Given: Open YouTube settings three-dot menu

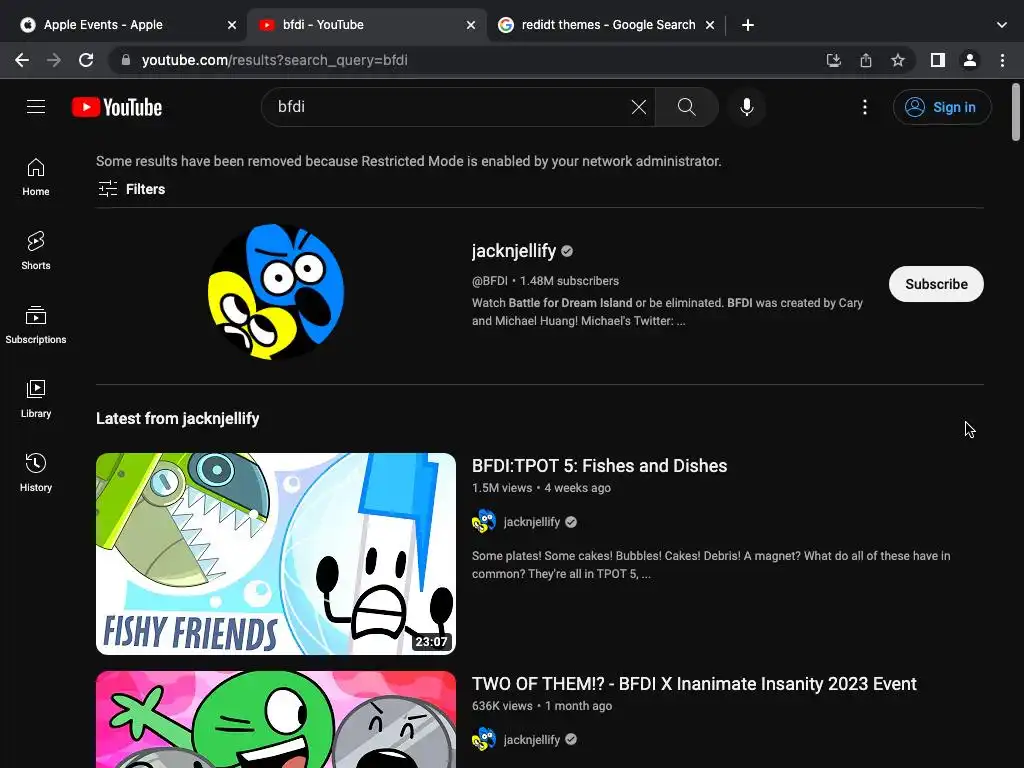Looking at the screenshot, I should point(865,107).
